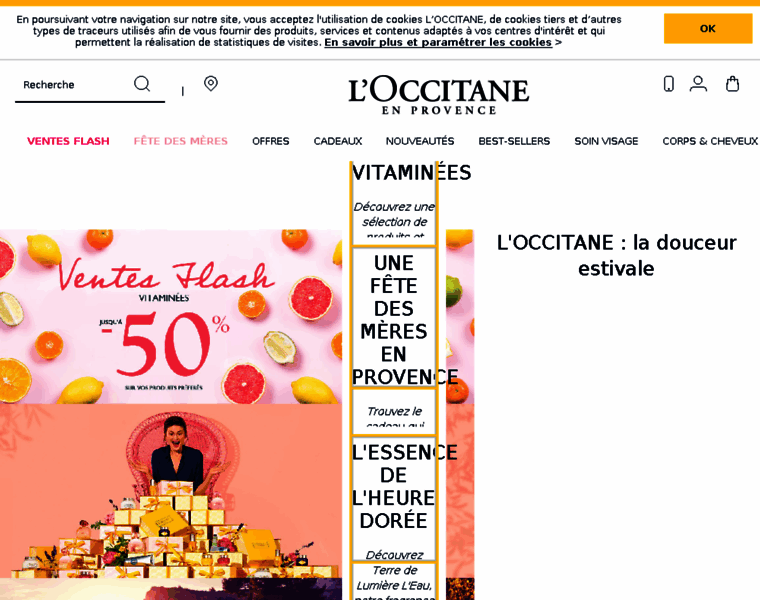This screenshot has height=600, width=760.
Task: Open the Soin Visage menu
Action: point(606,141)
